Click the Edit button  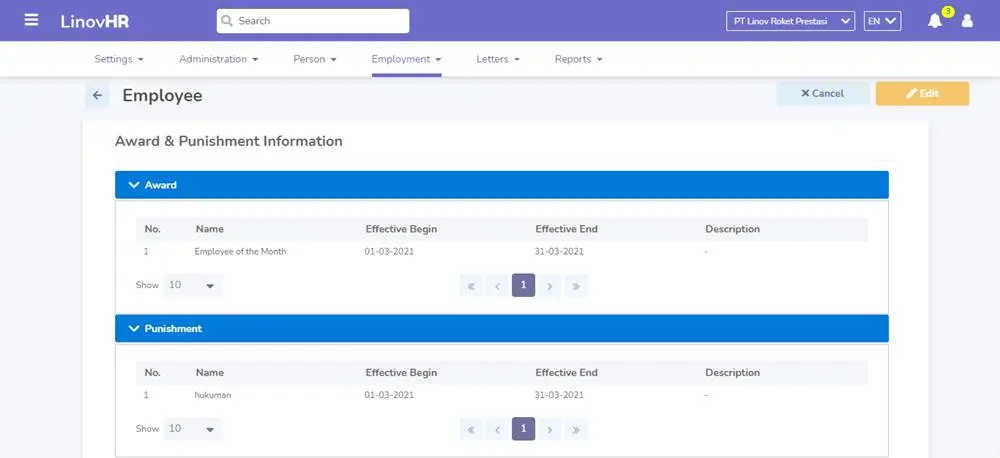(x=922, y=93)
